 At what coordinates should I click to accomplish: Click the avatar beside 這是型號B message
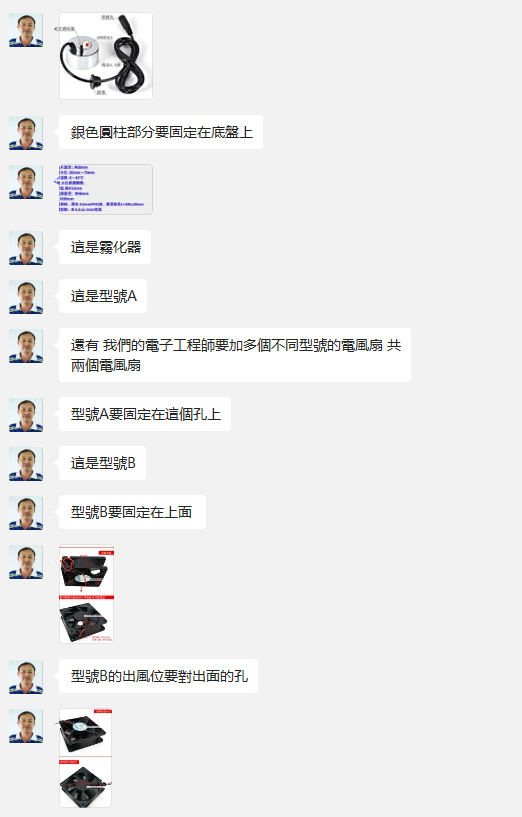pyautogui.click(x=26, y=464)
